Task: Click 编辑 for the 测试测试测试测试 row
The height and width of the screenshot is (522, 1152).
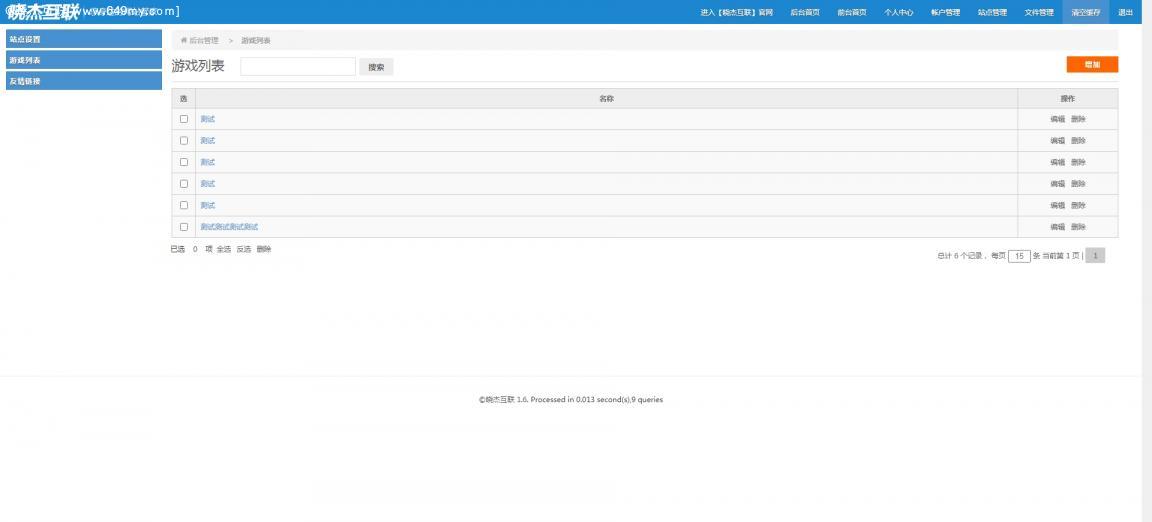Action: (x=1057, y=226)
